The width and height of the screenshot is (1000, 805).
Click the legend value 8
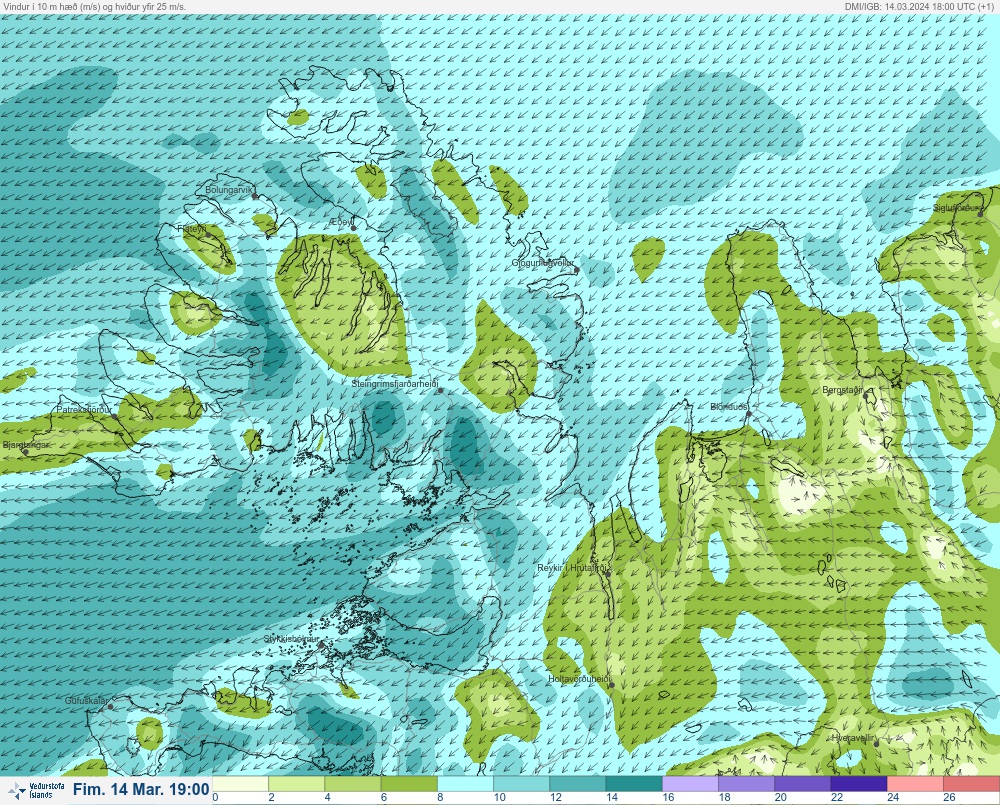(441, 797)
